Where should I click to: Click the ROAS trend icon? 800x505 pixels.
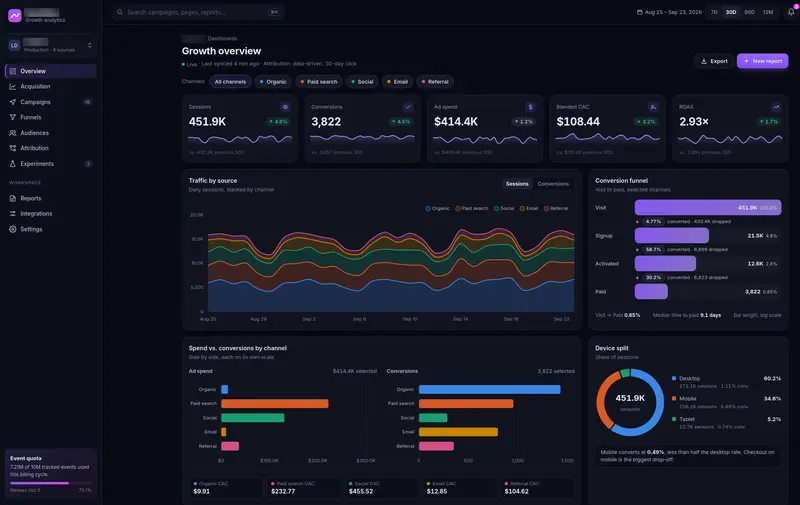tap(776, 107)
